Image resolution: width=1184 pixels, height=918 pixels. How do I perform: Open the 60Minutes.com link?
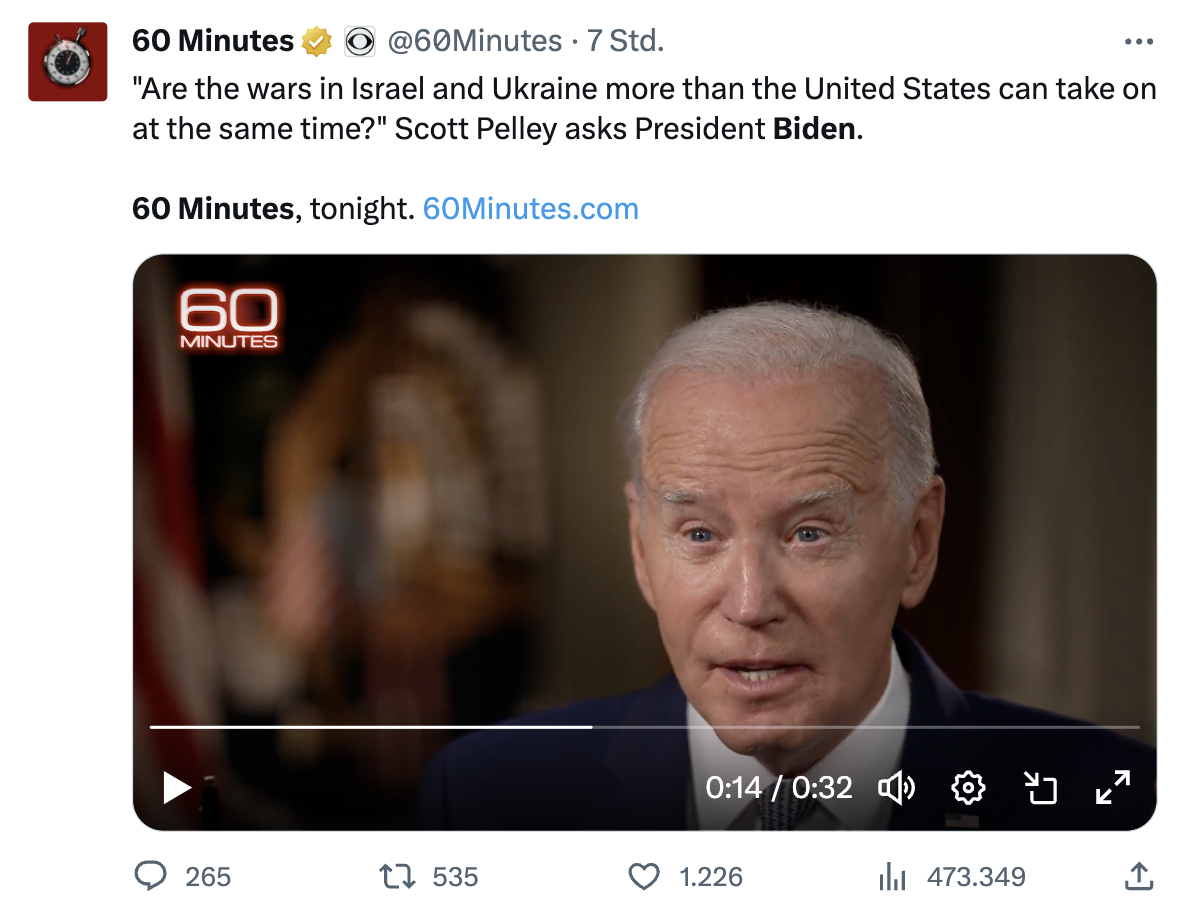click(530, 209)
